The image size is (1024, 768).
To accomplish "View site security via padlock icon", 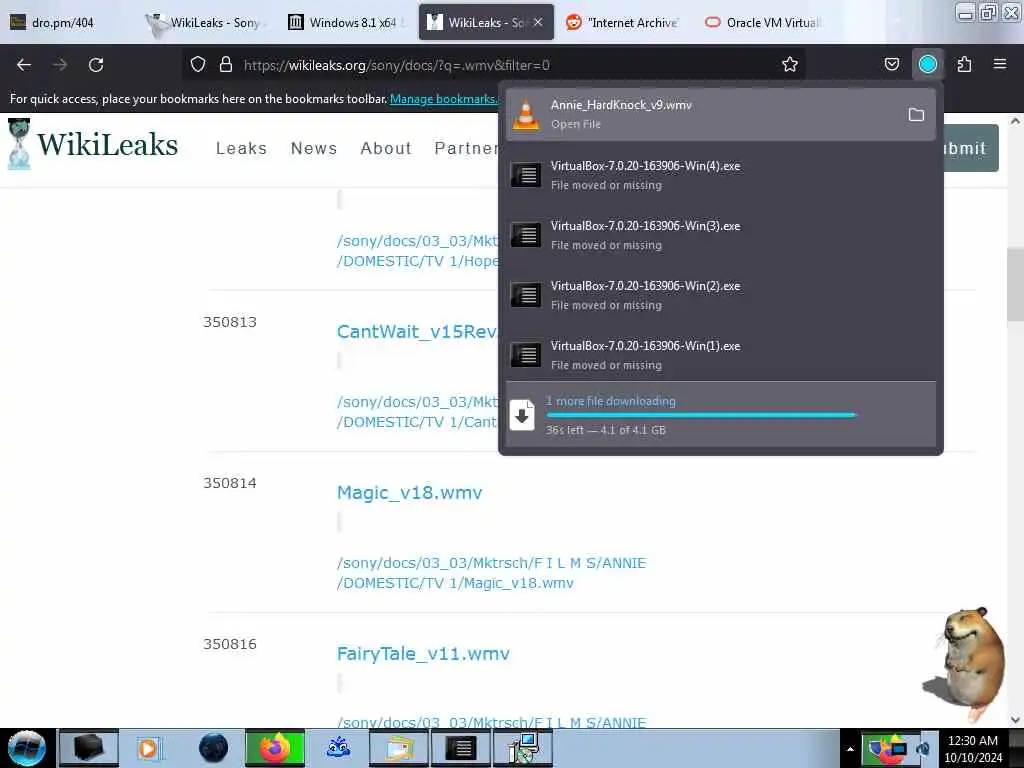I will [226, 64].
